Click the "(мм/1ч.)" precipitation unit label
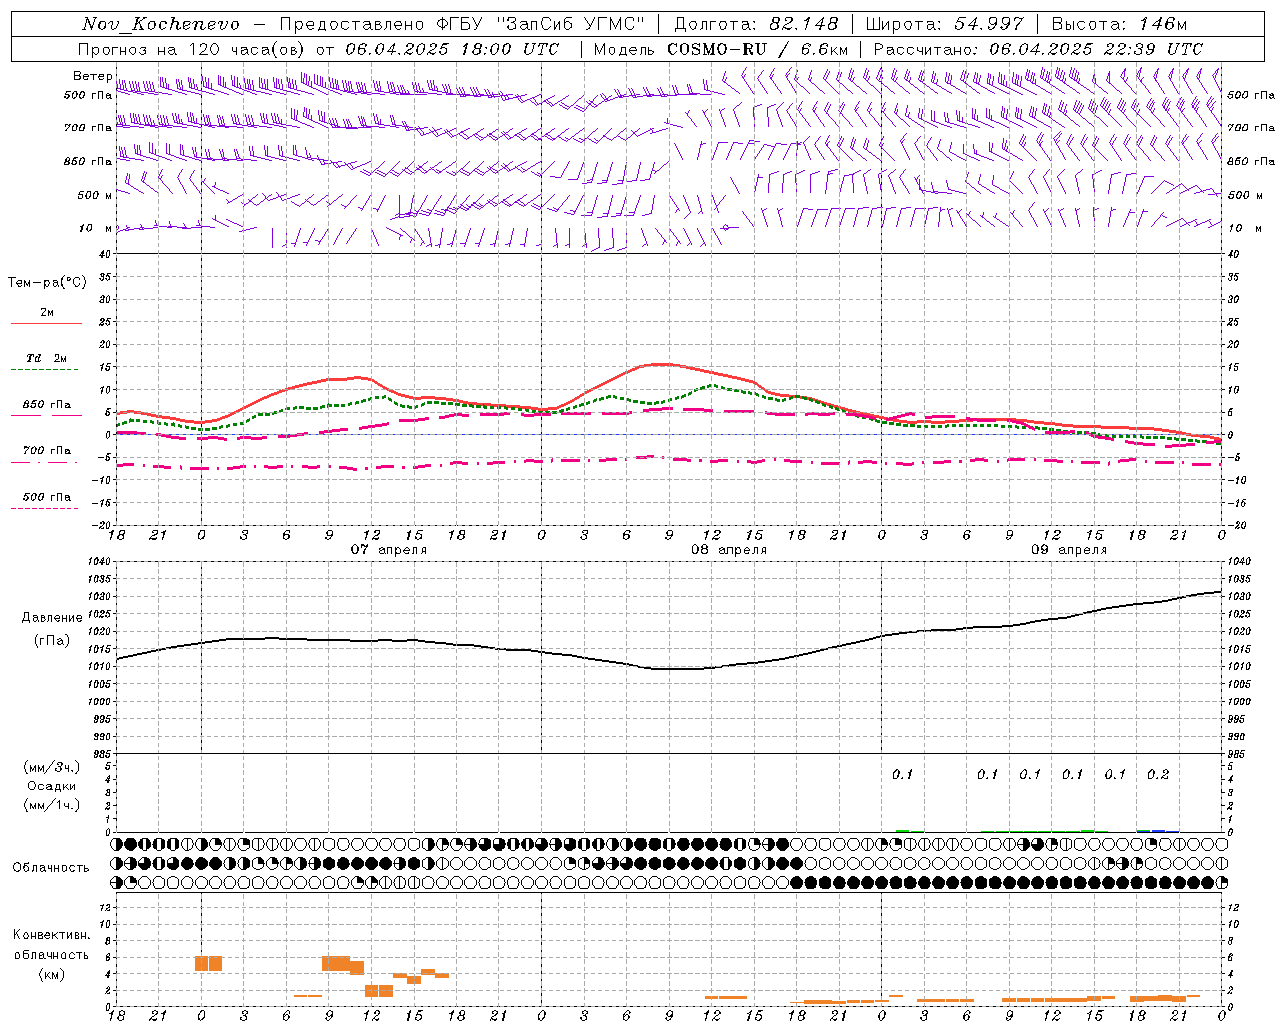 [x=52, y=805]
